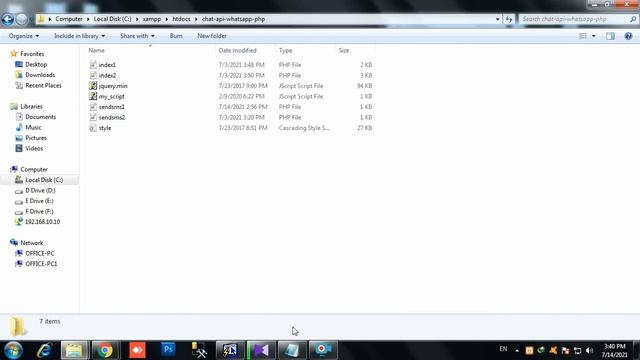Viewport: 640px width, 360px height.
Task: Select the style CSS file icon
Action: coord(93,128)
